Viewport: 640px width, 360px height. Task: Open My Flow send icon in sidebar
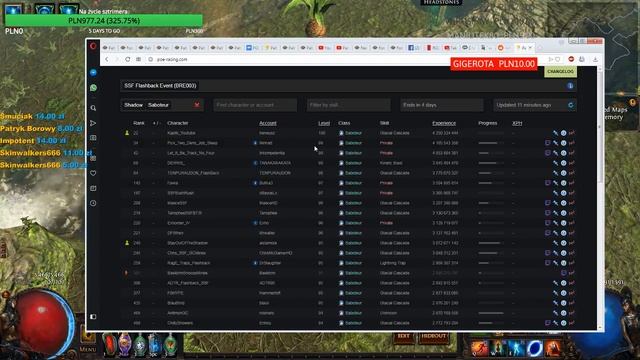tap(93, 123)
